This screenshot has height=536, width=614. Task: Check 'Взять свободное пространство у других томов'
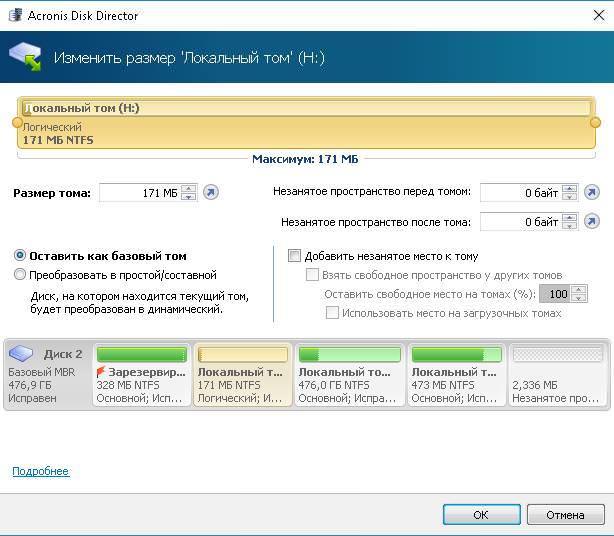click(x=312, y=275)
